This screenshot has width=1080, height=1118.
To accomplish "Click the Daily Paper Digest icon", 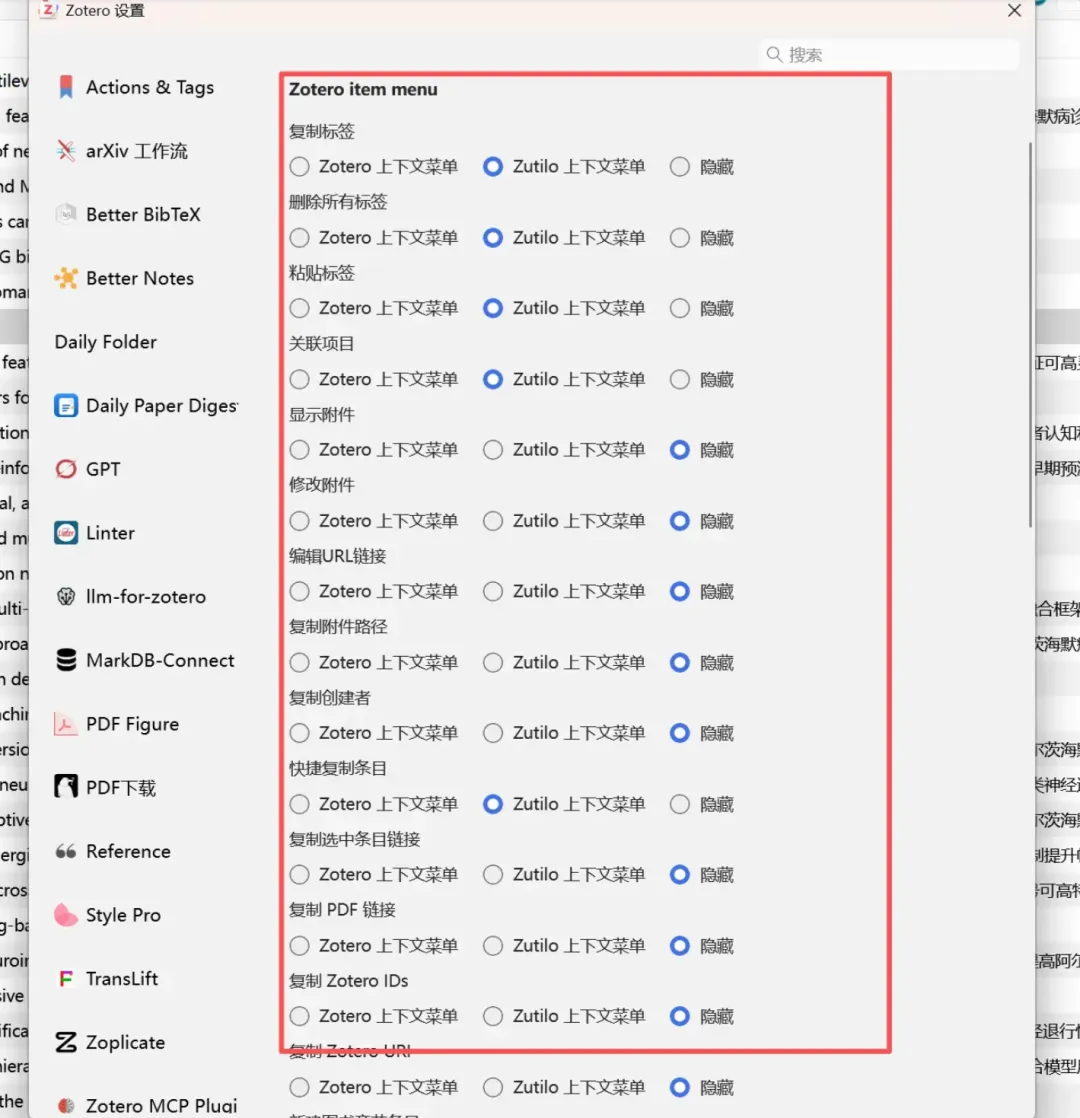I will [66, 406].
